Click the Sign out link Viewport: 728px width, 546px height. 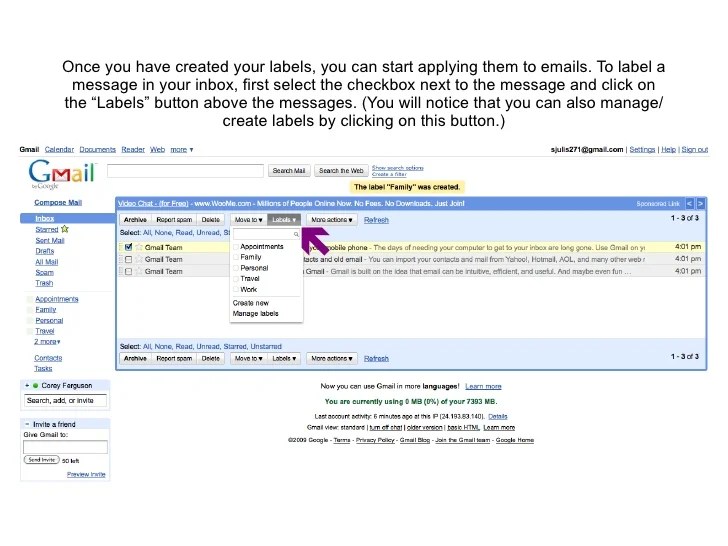(x=695, y=150)
